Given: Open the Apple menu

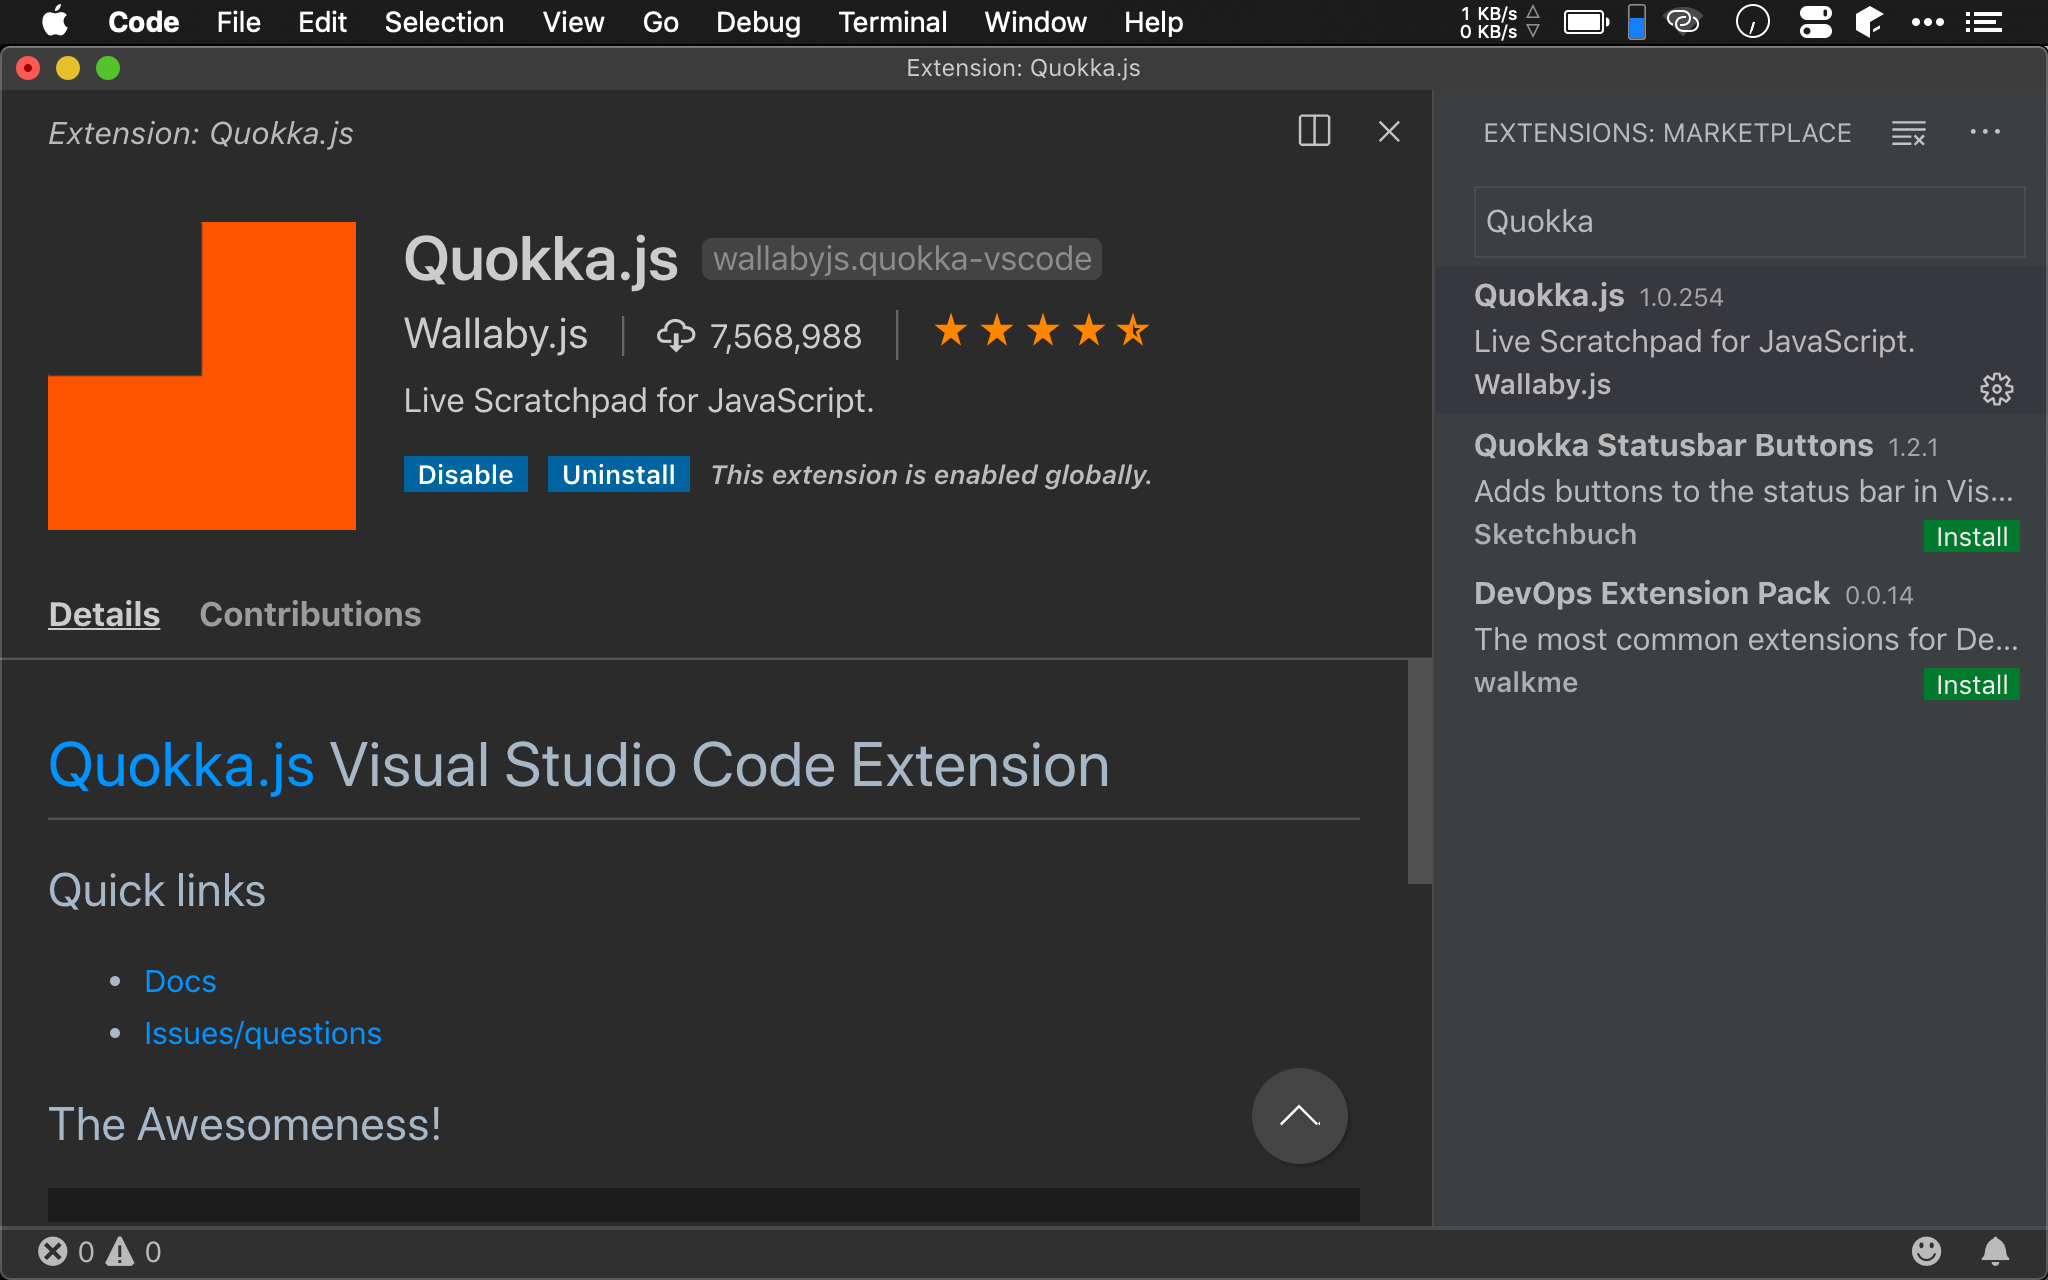Looking at the screenshot, I should pyautogui.click(x=56, y=21).
